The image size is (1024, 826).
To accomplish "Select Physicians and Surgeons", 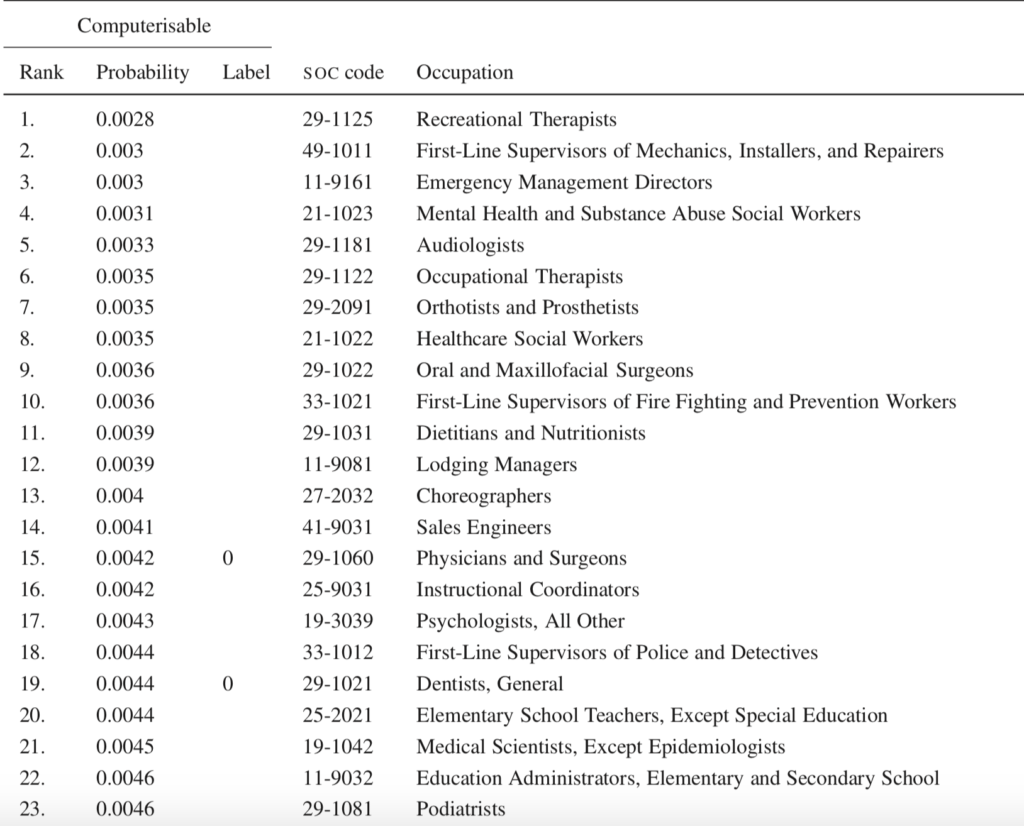I will click(522, 559).
